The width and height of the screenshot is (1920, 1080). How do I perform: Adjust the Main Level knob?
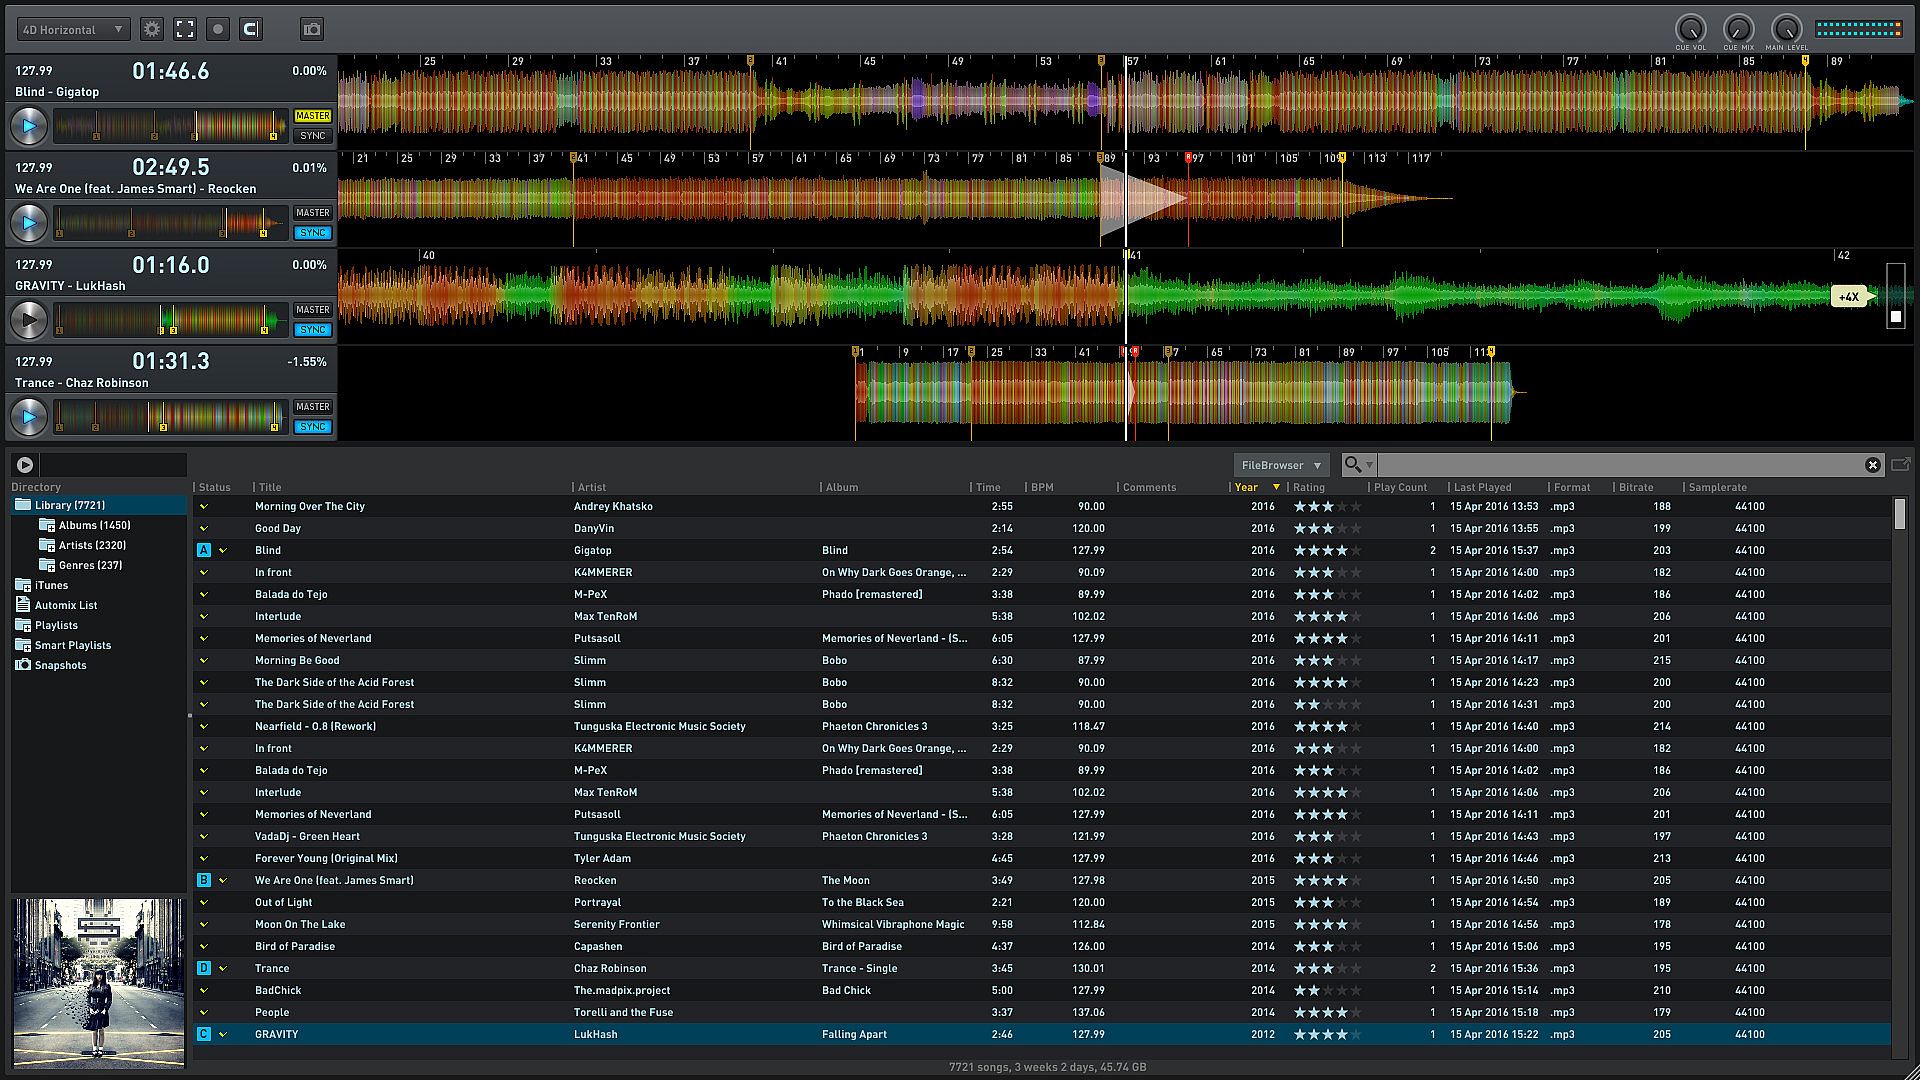[1786, 28]
